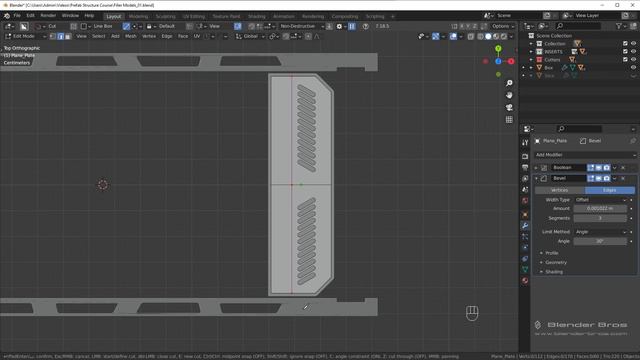
Task: Open the Width Type Offset dropdown
Action: pos(600,200)
